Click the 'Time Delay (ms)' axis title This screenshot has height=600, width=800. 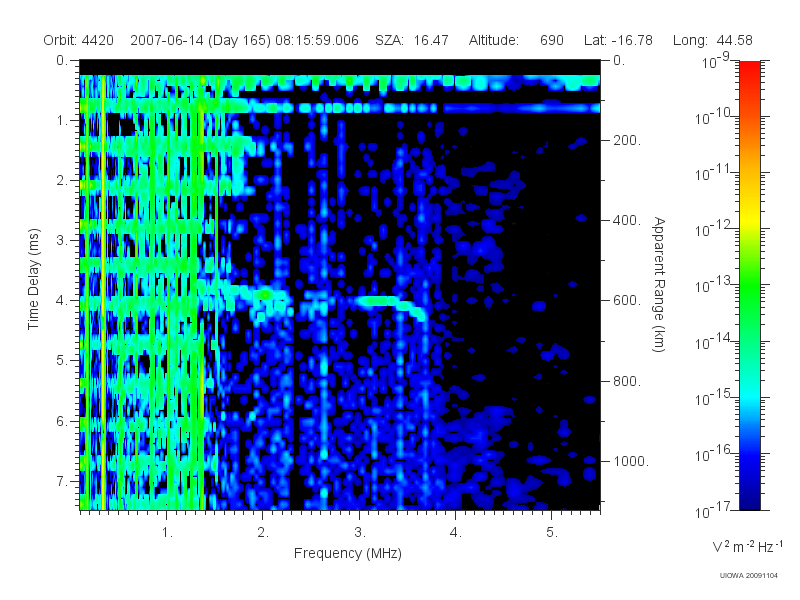(x=33, y=279)
